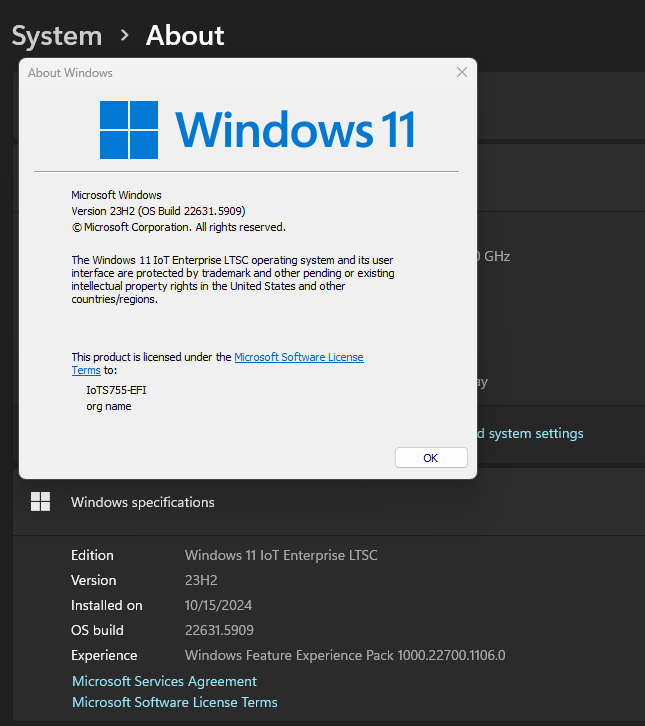Viewport: 645px width, 726px height.
Task: Select the Windows Feature Experience Pack value
Action: pyautogui.click(x=345, y=655)
